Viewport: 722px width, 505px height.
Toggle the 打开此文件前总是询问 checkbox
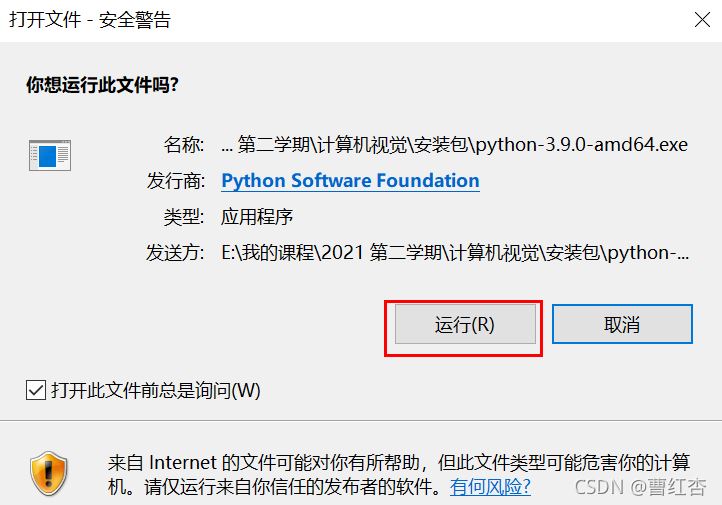tap(35, 390)
